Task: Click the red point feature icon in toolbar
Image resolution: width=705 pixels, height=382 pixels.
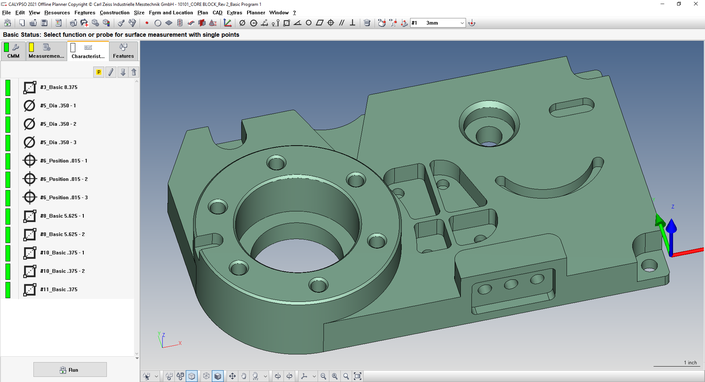Action: coord(147,23)
